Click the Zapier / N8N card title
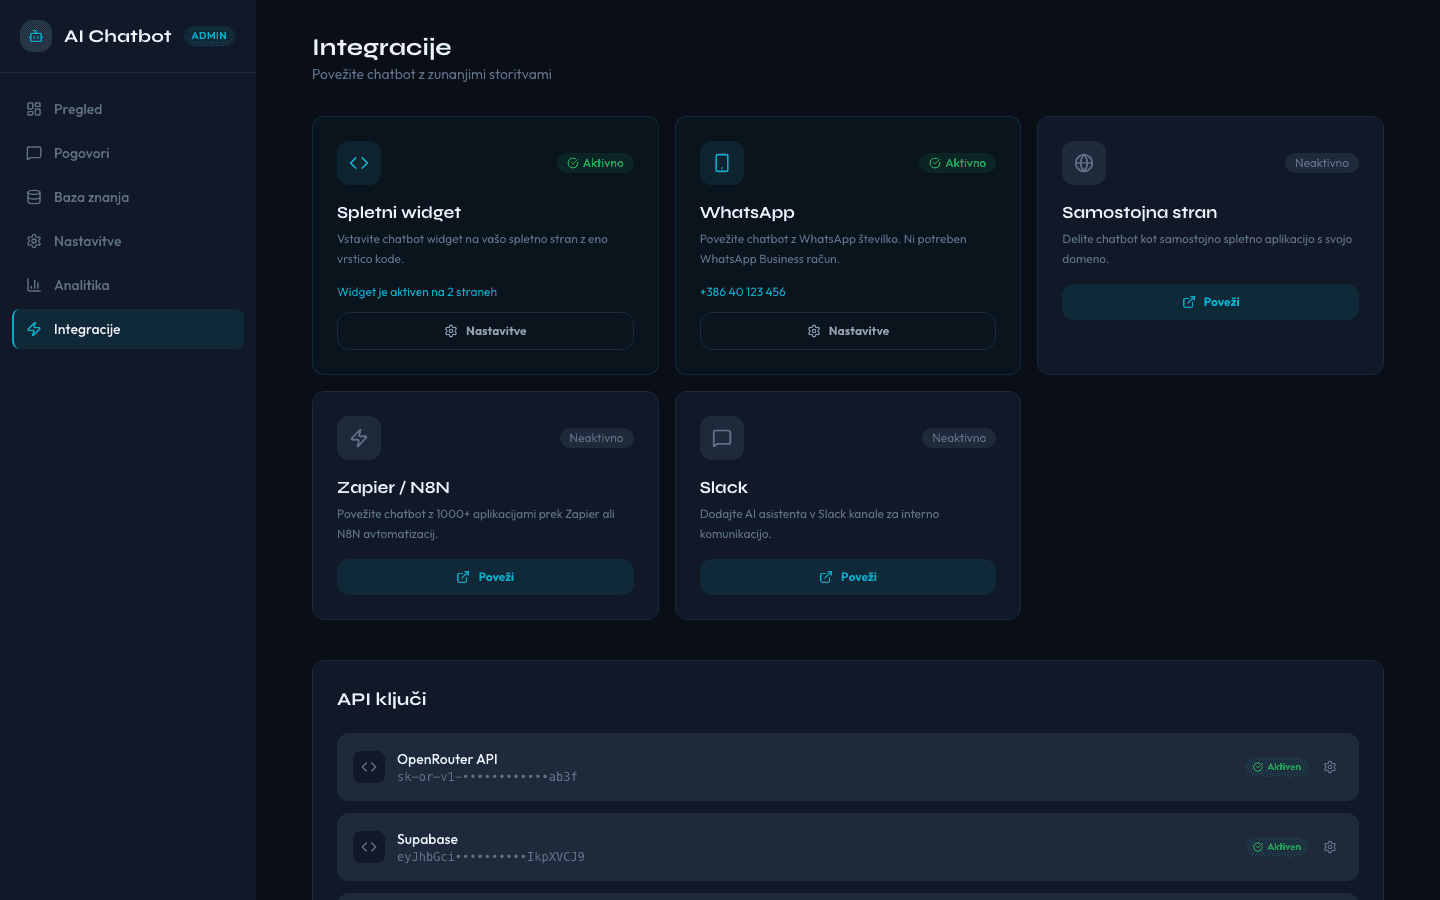 [x=393, y=487]
